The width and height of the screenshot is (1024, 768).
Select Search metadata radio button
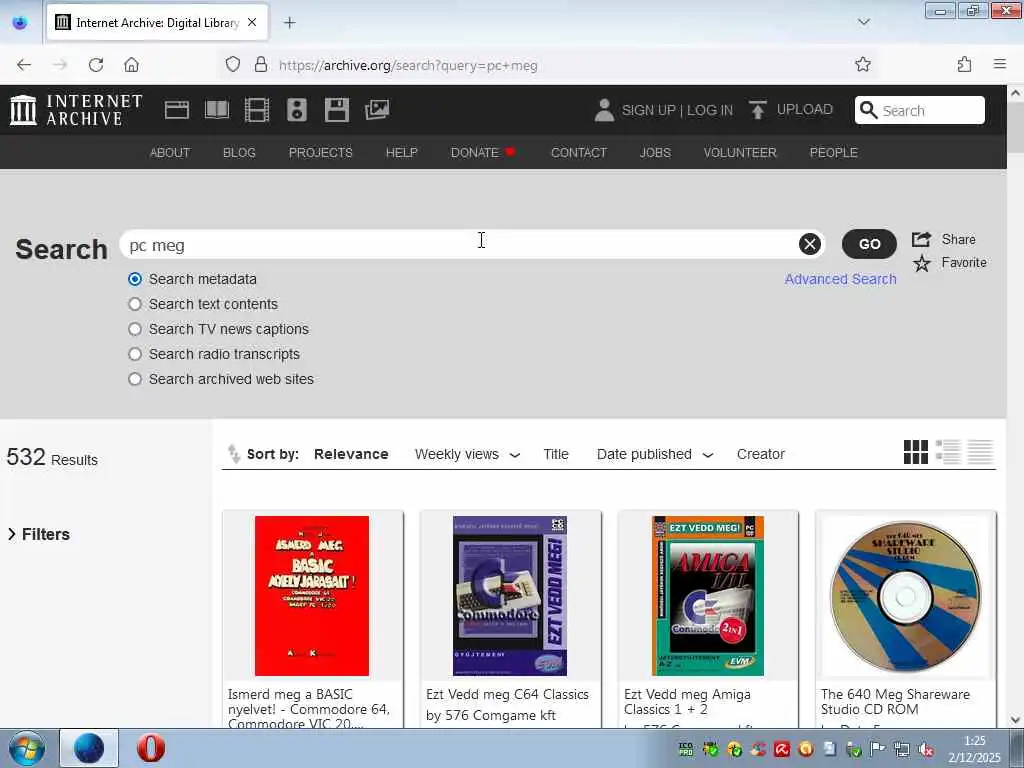tap(135, 279)
